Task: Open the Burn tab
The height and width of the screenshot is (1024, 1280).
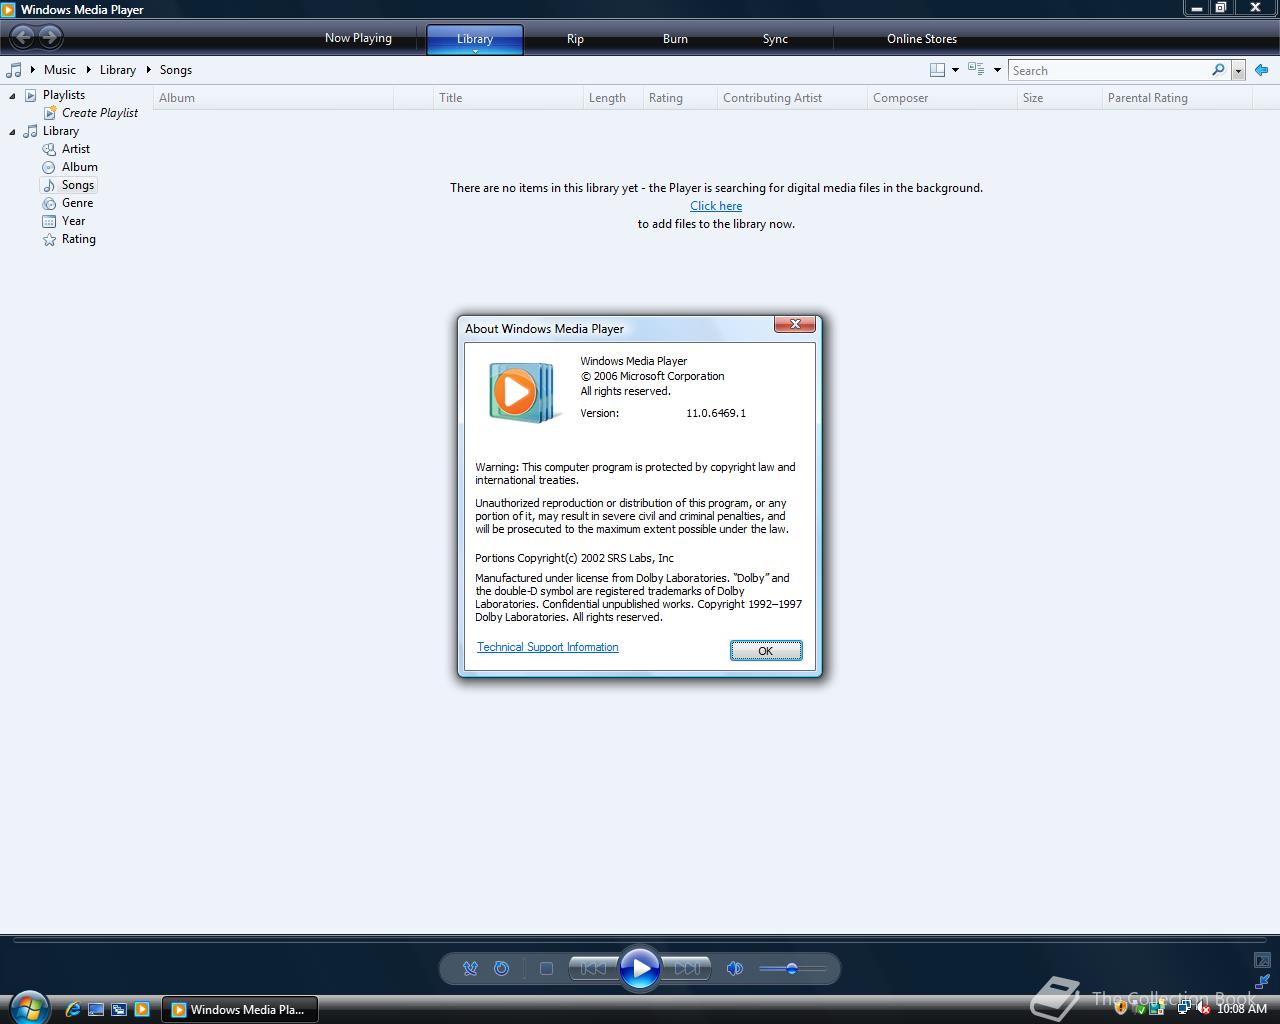Action: click(x=675, y=39)
